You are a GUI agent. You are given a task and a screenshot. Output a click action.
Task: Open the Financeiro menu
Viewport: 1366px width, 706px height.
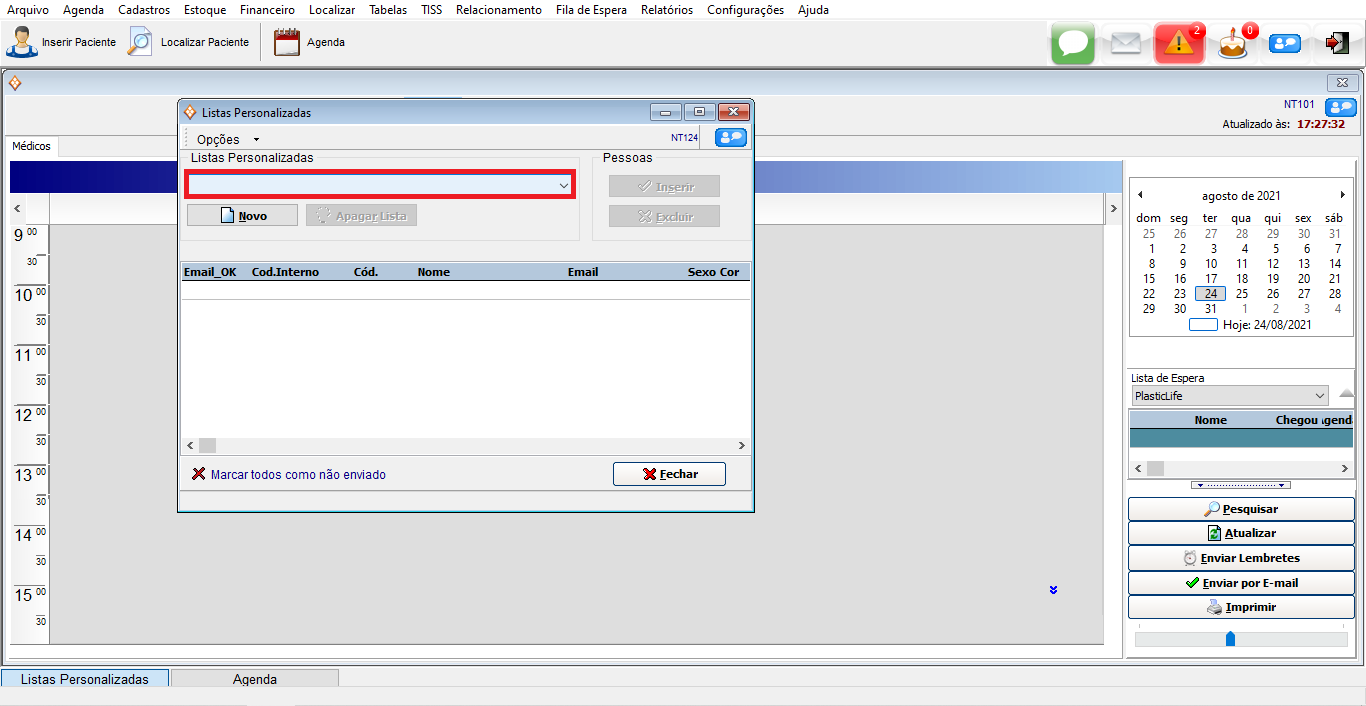(x=267, y=10)
